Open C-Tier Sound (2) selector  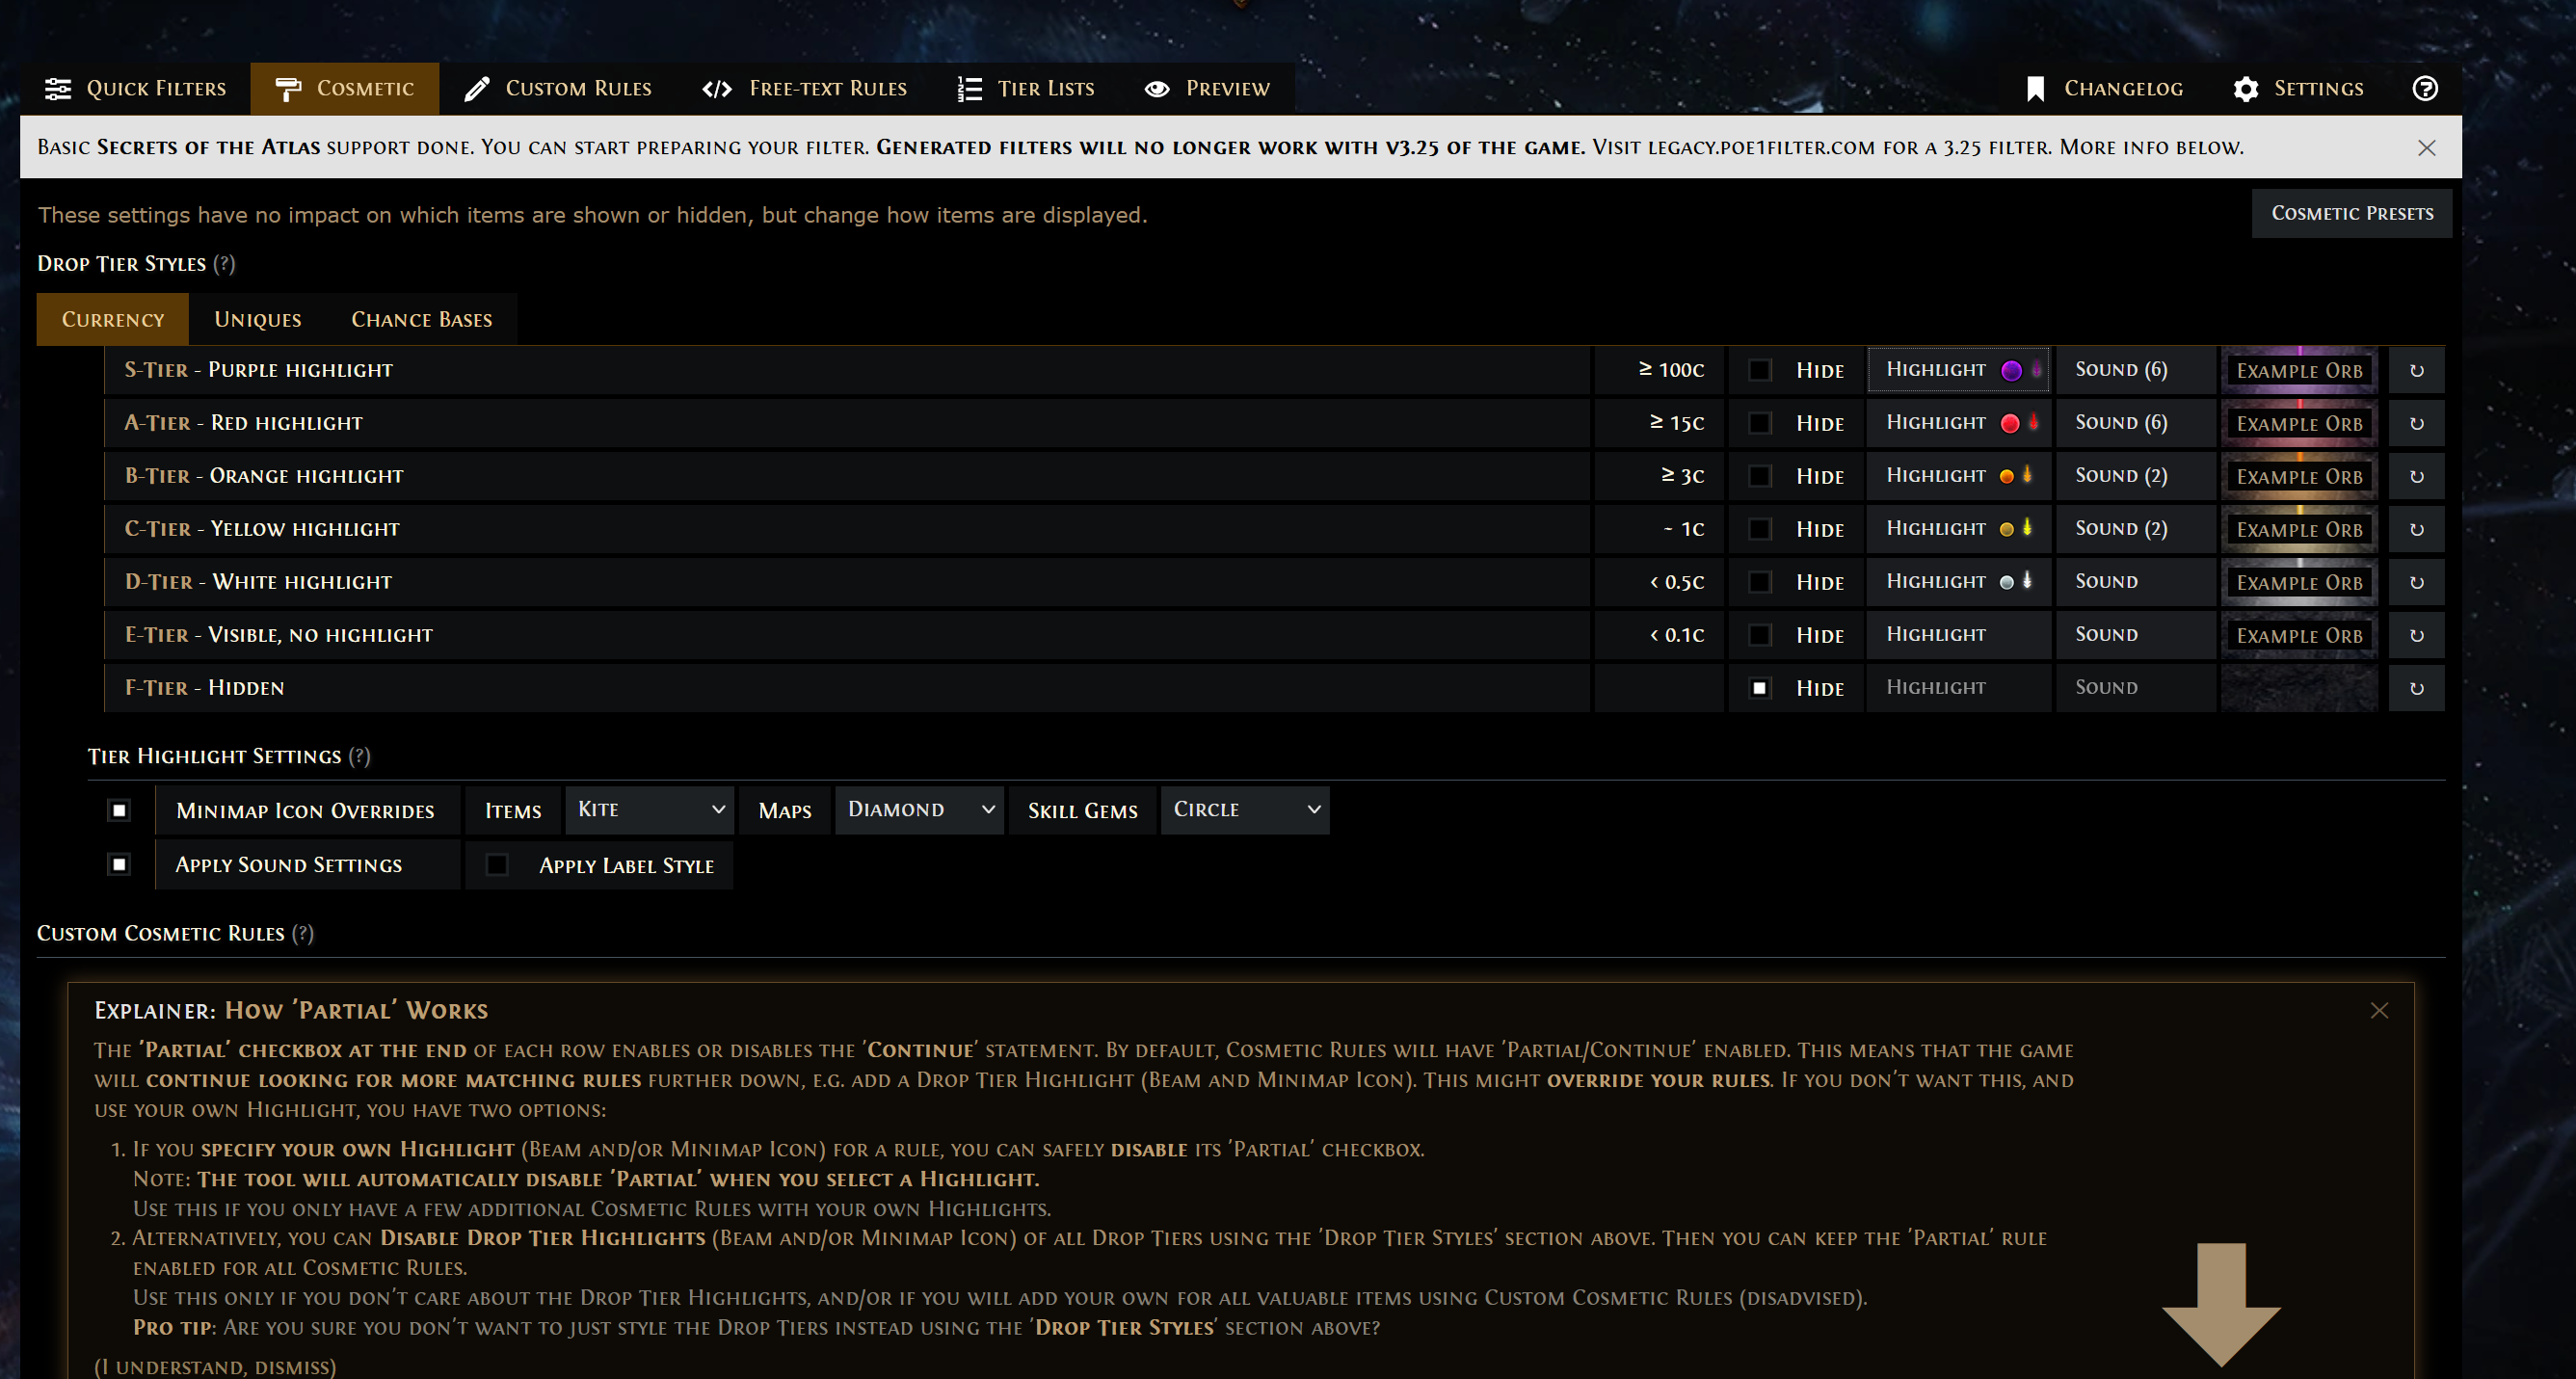pos(2135,530)
